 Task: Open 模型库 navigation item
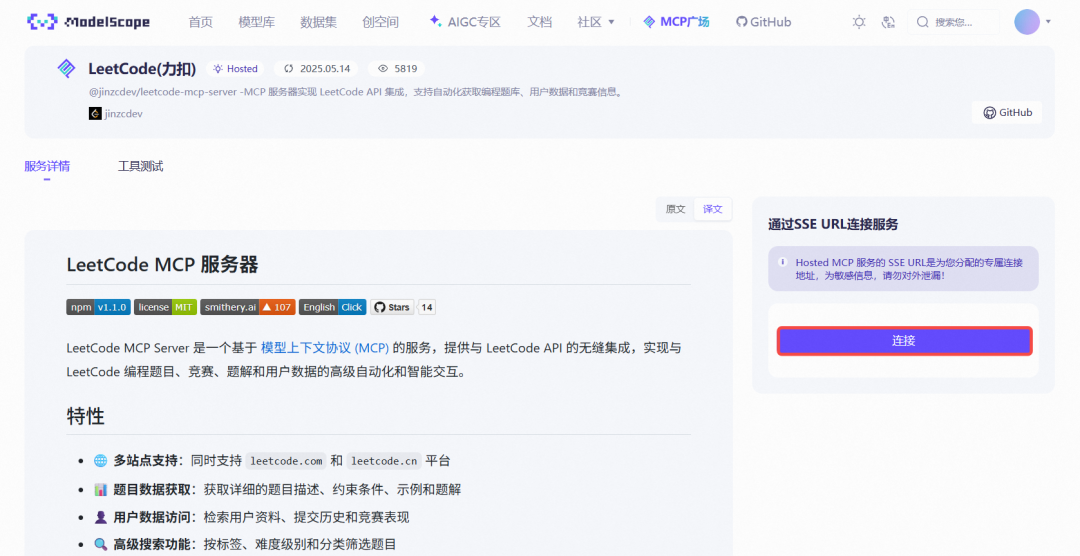click(x=256, y=22)
